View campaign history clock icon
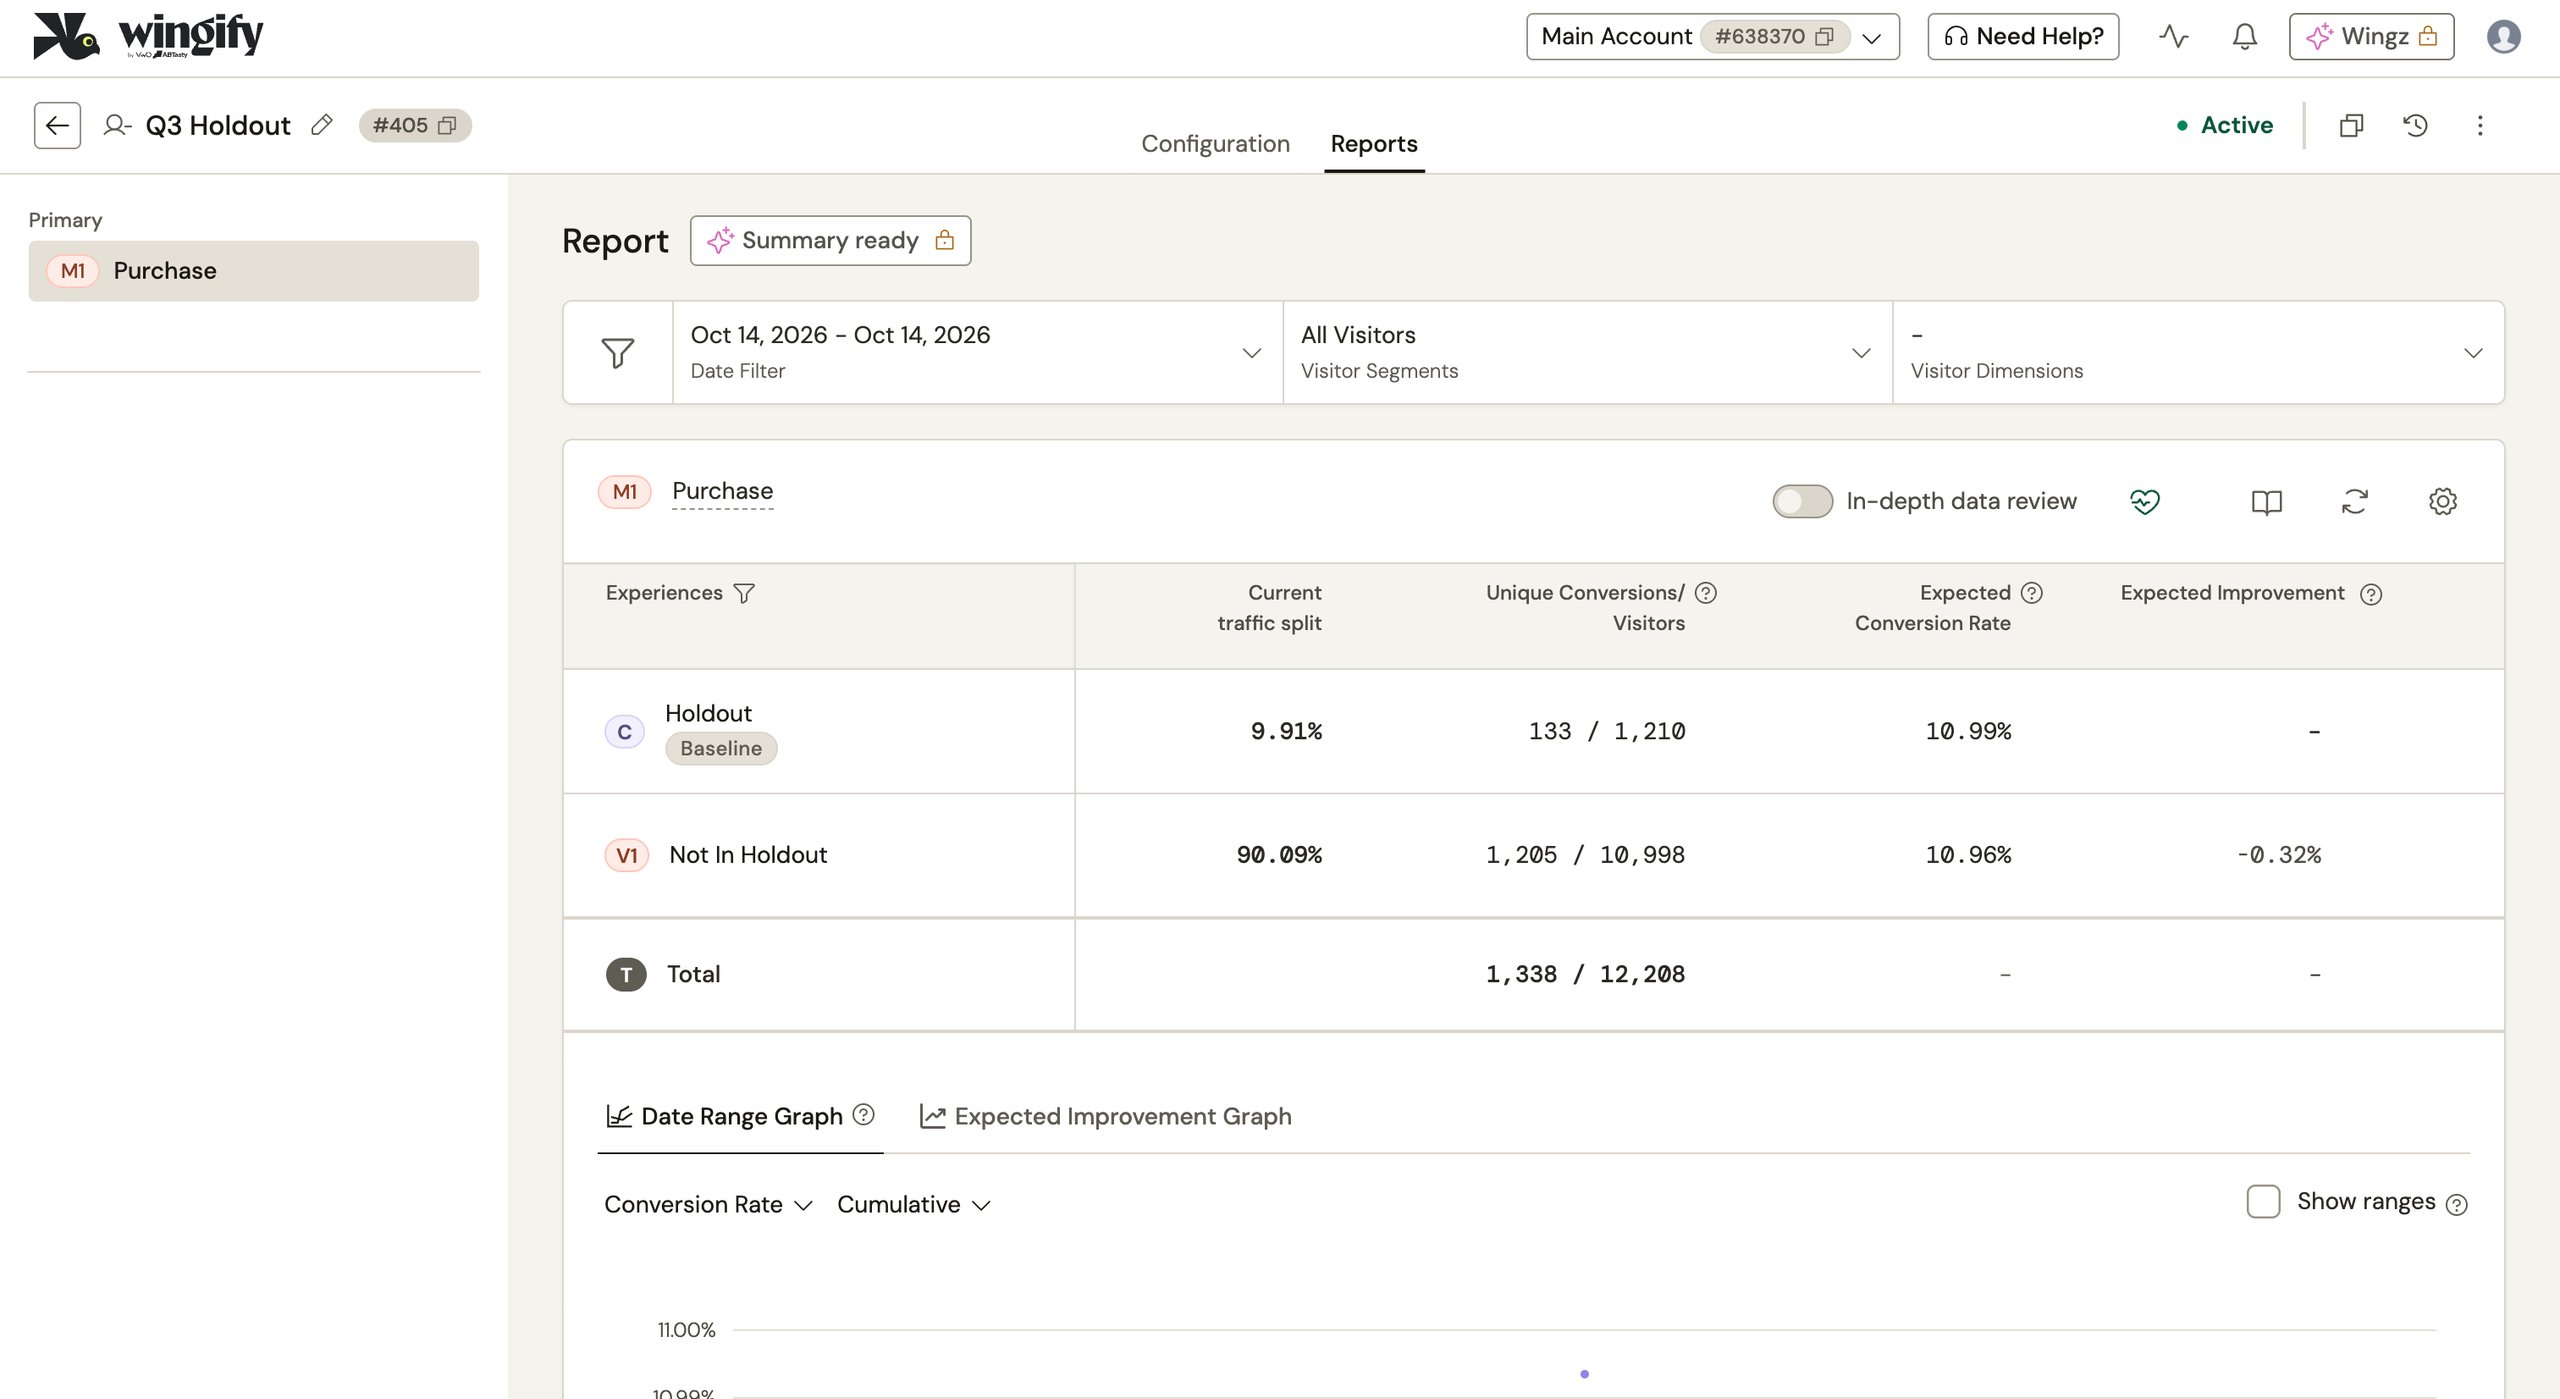Screen dimensions: 2560x1399 pyautogui.click(x=2415, y=125)
